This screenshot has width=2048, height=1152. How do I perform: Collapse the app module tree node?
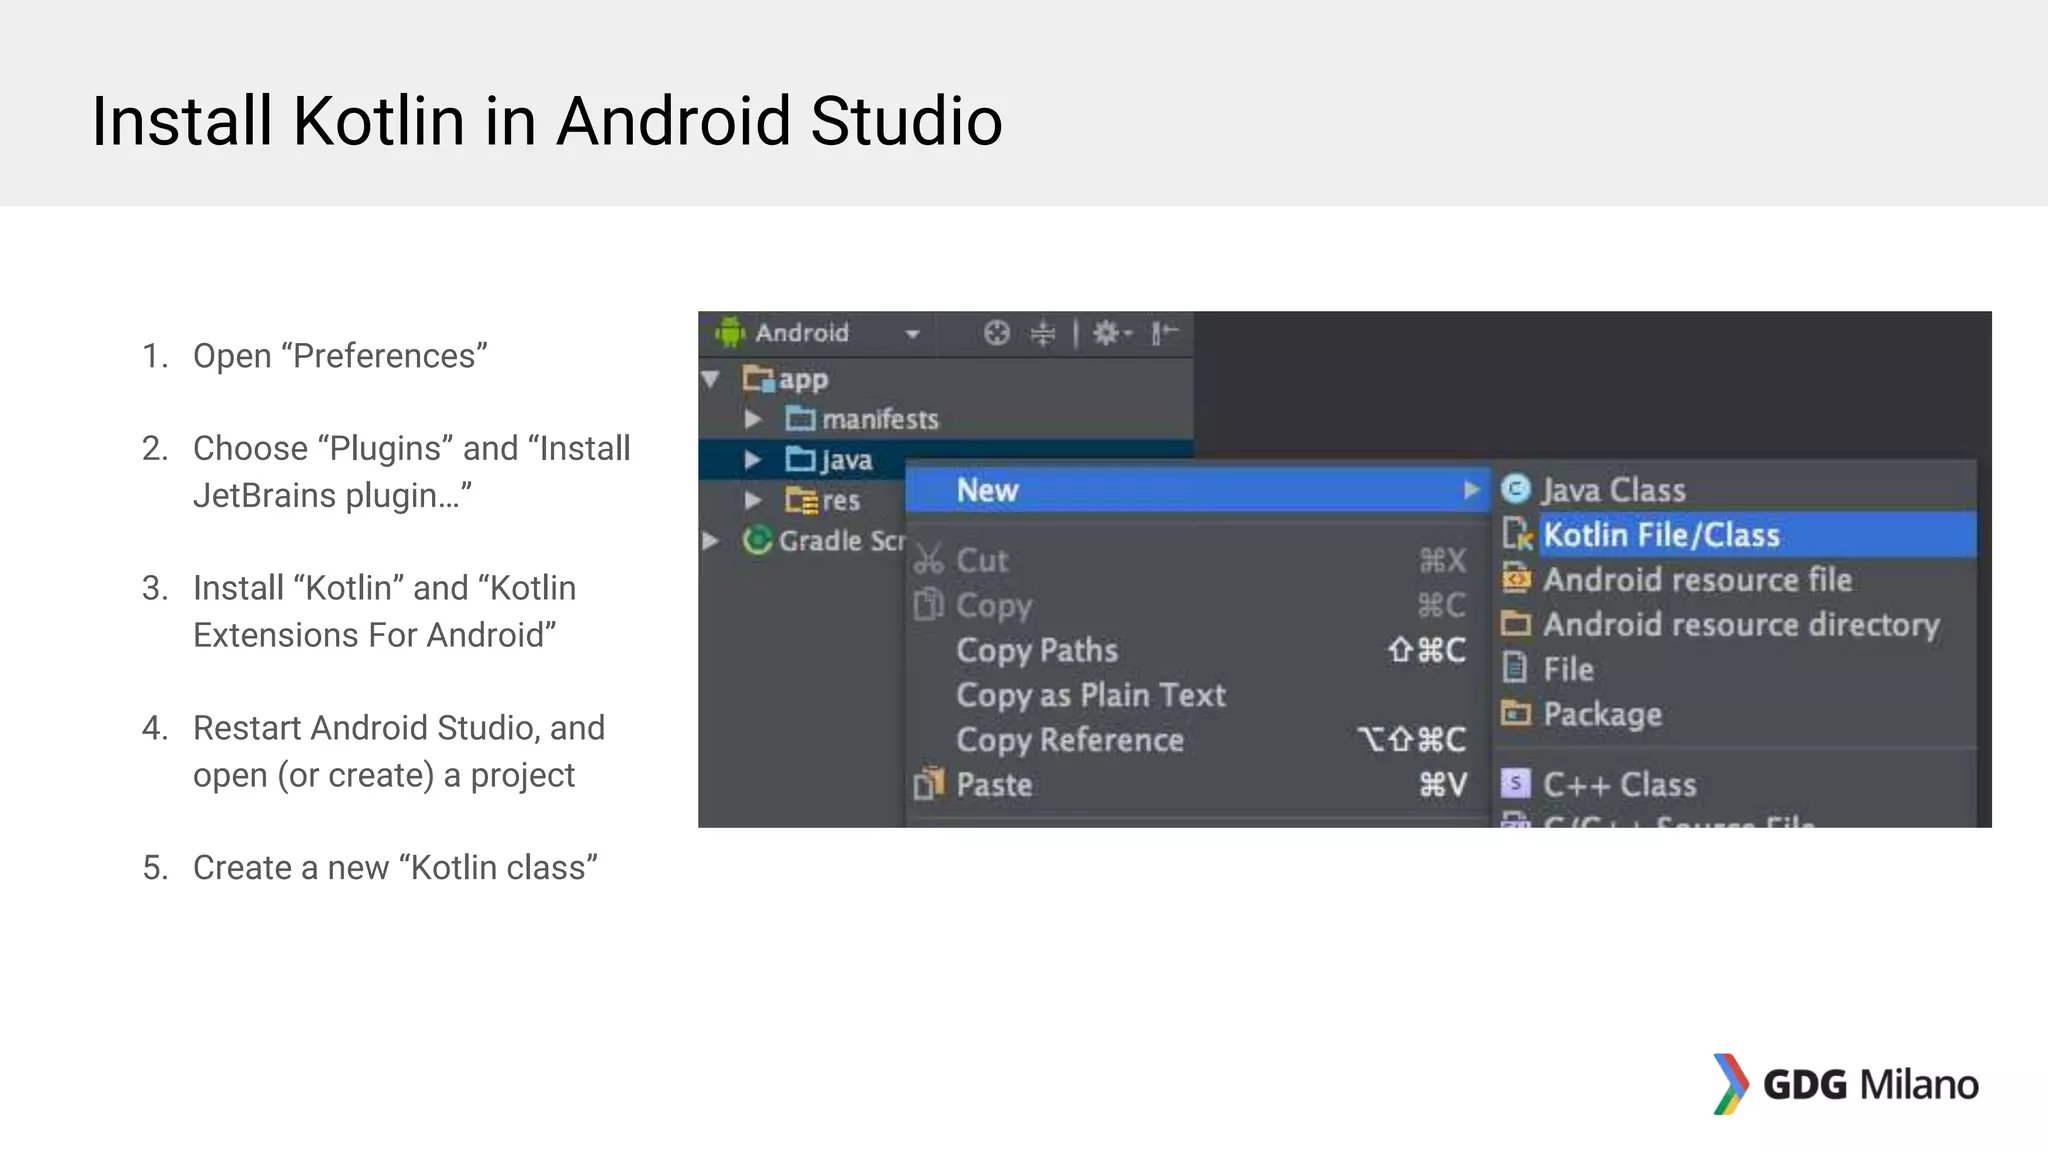coord(711,379)
